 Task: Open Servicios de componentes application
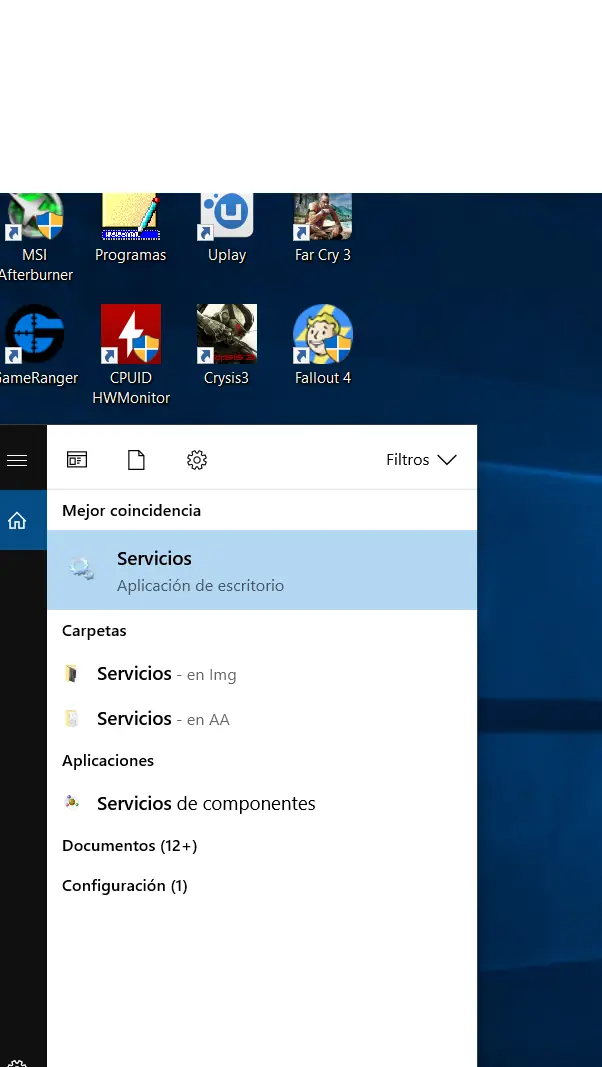click(x=262, y=803)
